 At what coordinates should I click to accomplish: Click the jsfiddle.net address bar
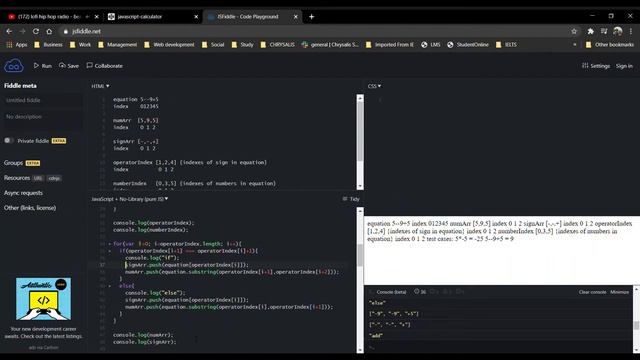coord(318,31)
